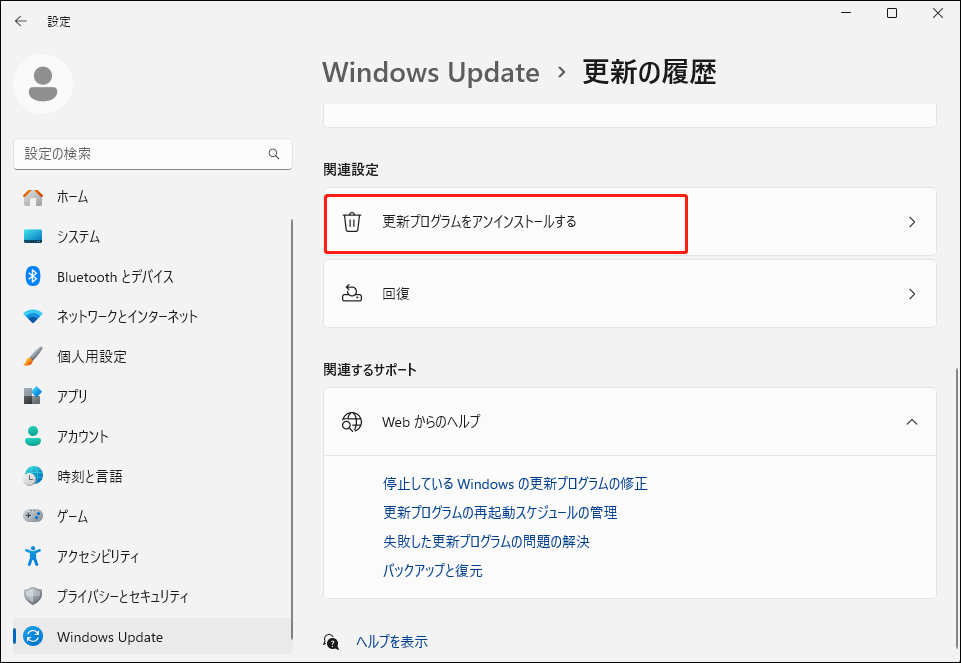Select the アカウント person icon
Image resolution: width=961 pixels, height=663 pixels.
tap(29, 437)
